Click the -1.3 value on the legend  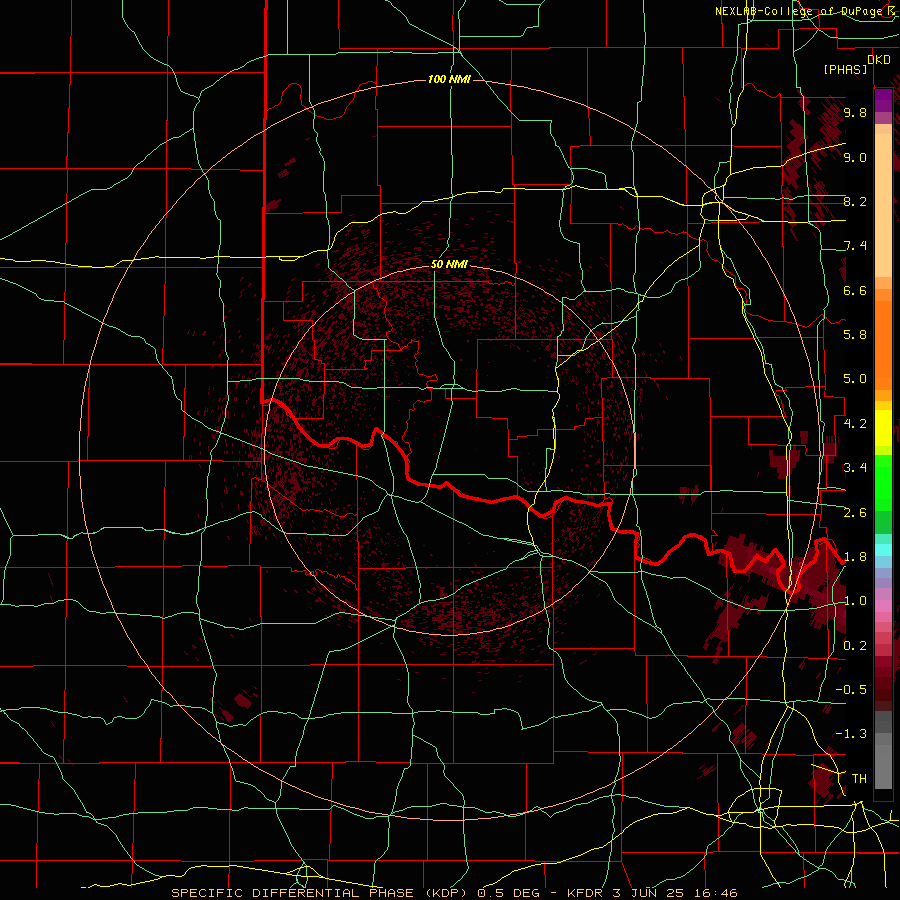coord(851,734)
